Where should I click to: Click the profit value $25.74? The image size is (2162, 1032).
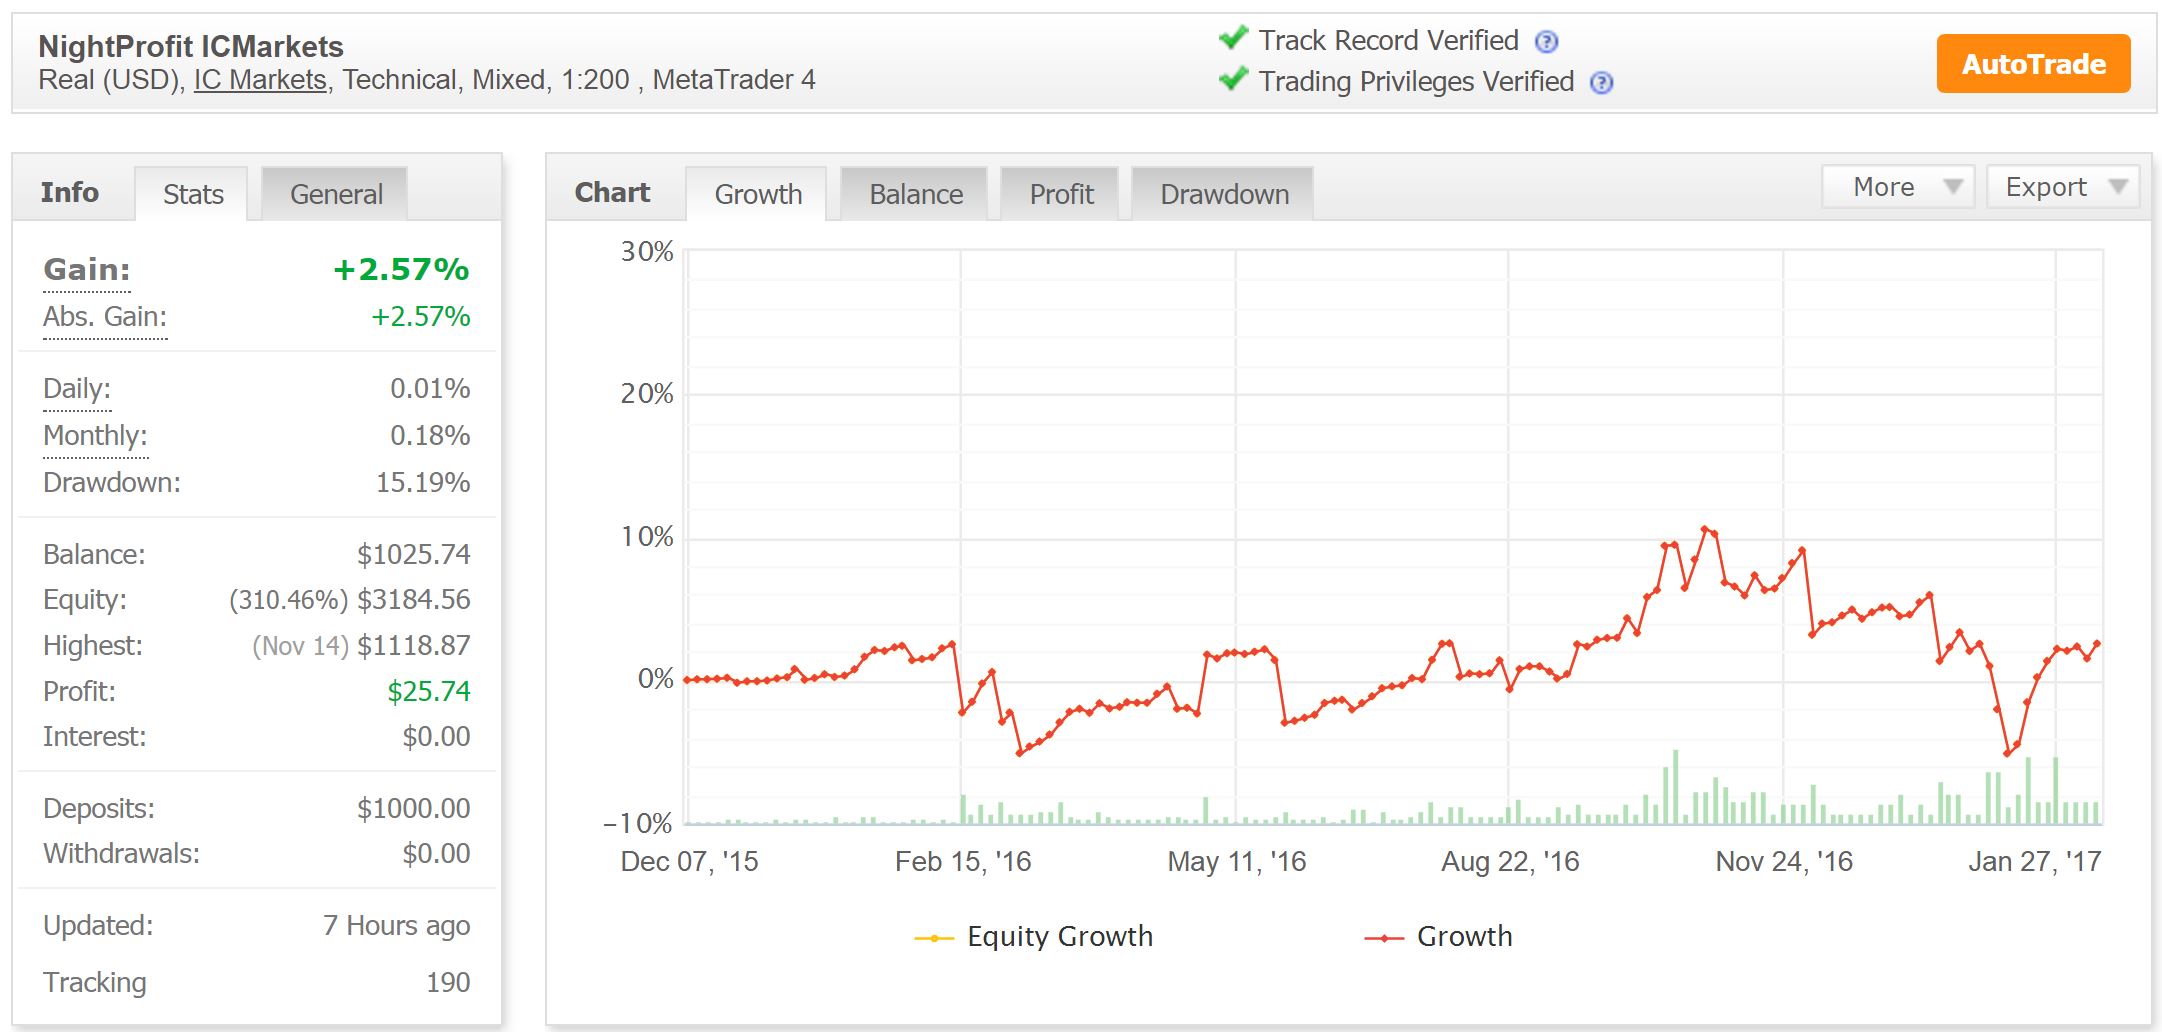click(x=429, y=692)
